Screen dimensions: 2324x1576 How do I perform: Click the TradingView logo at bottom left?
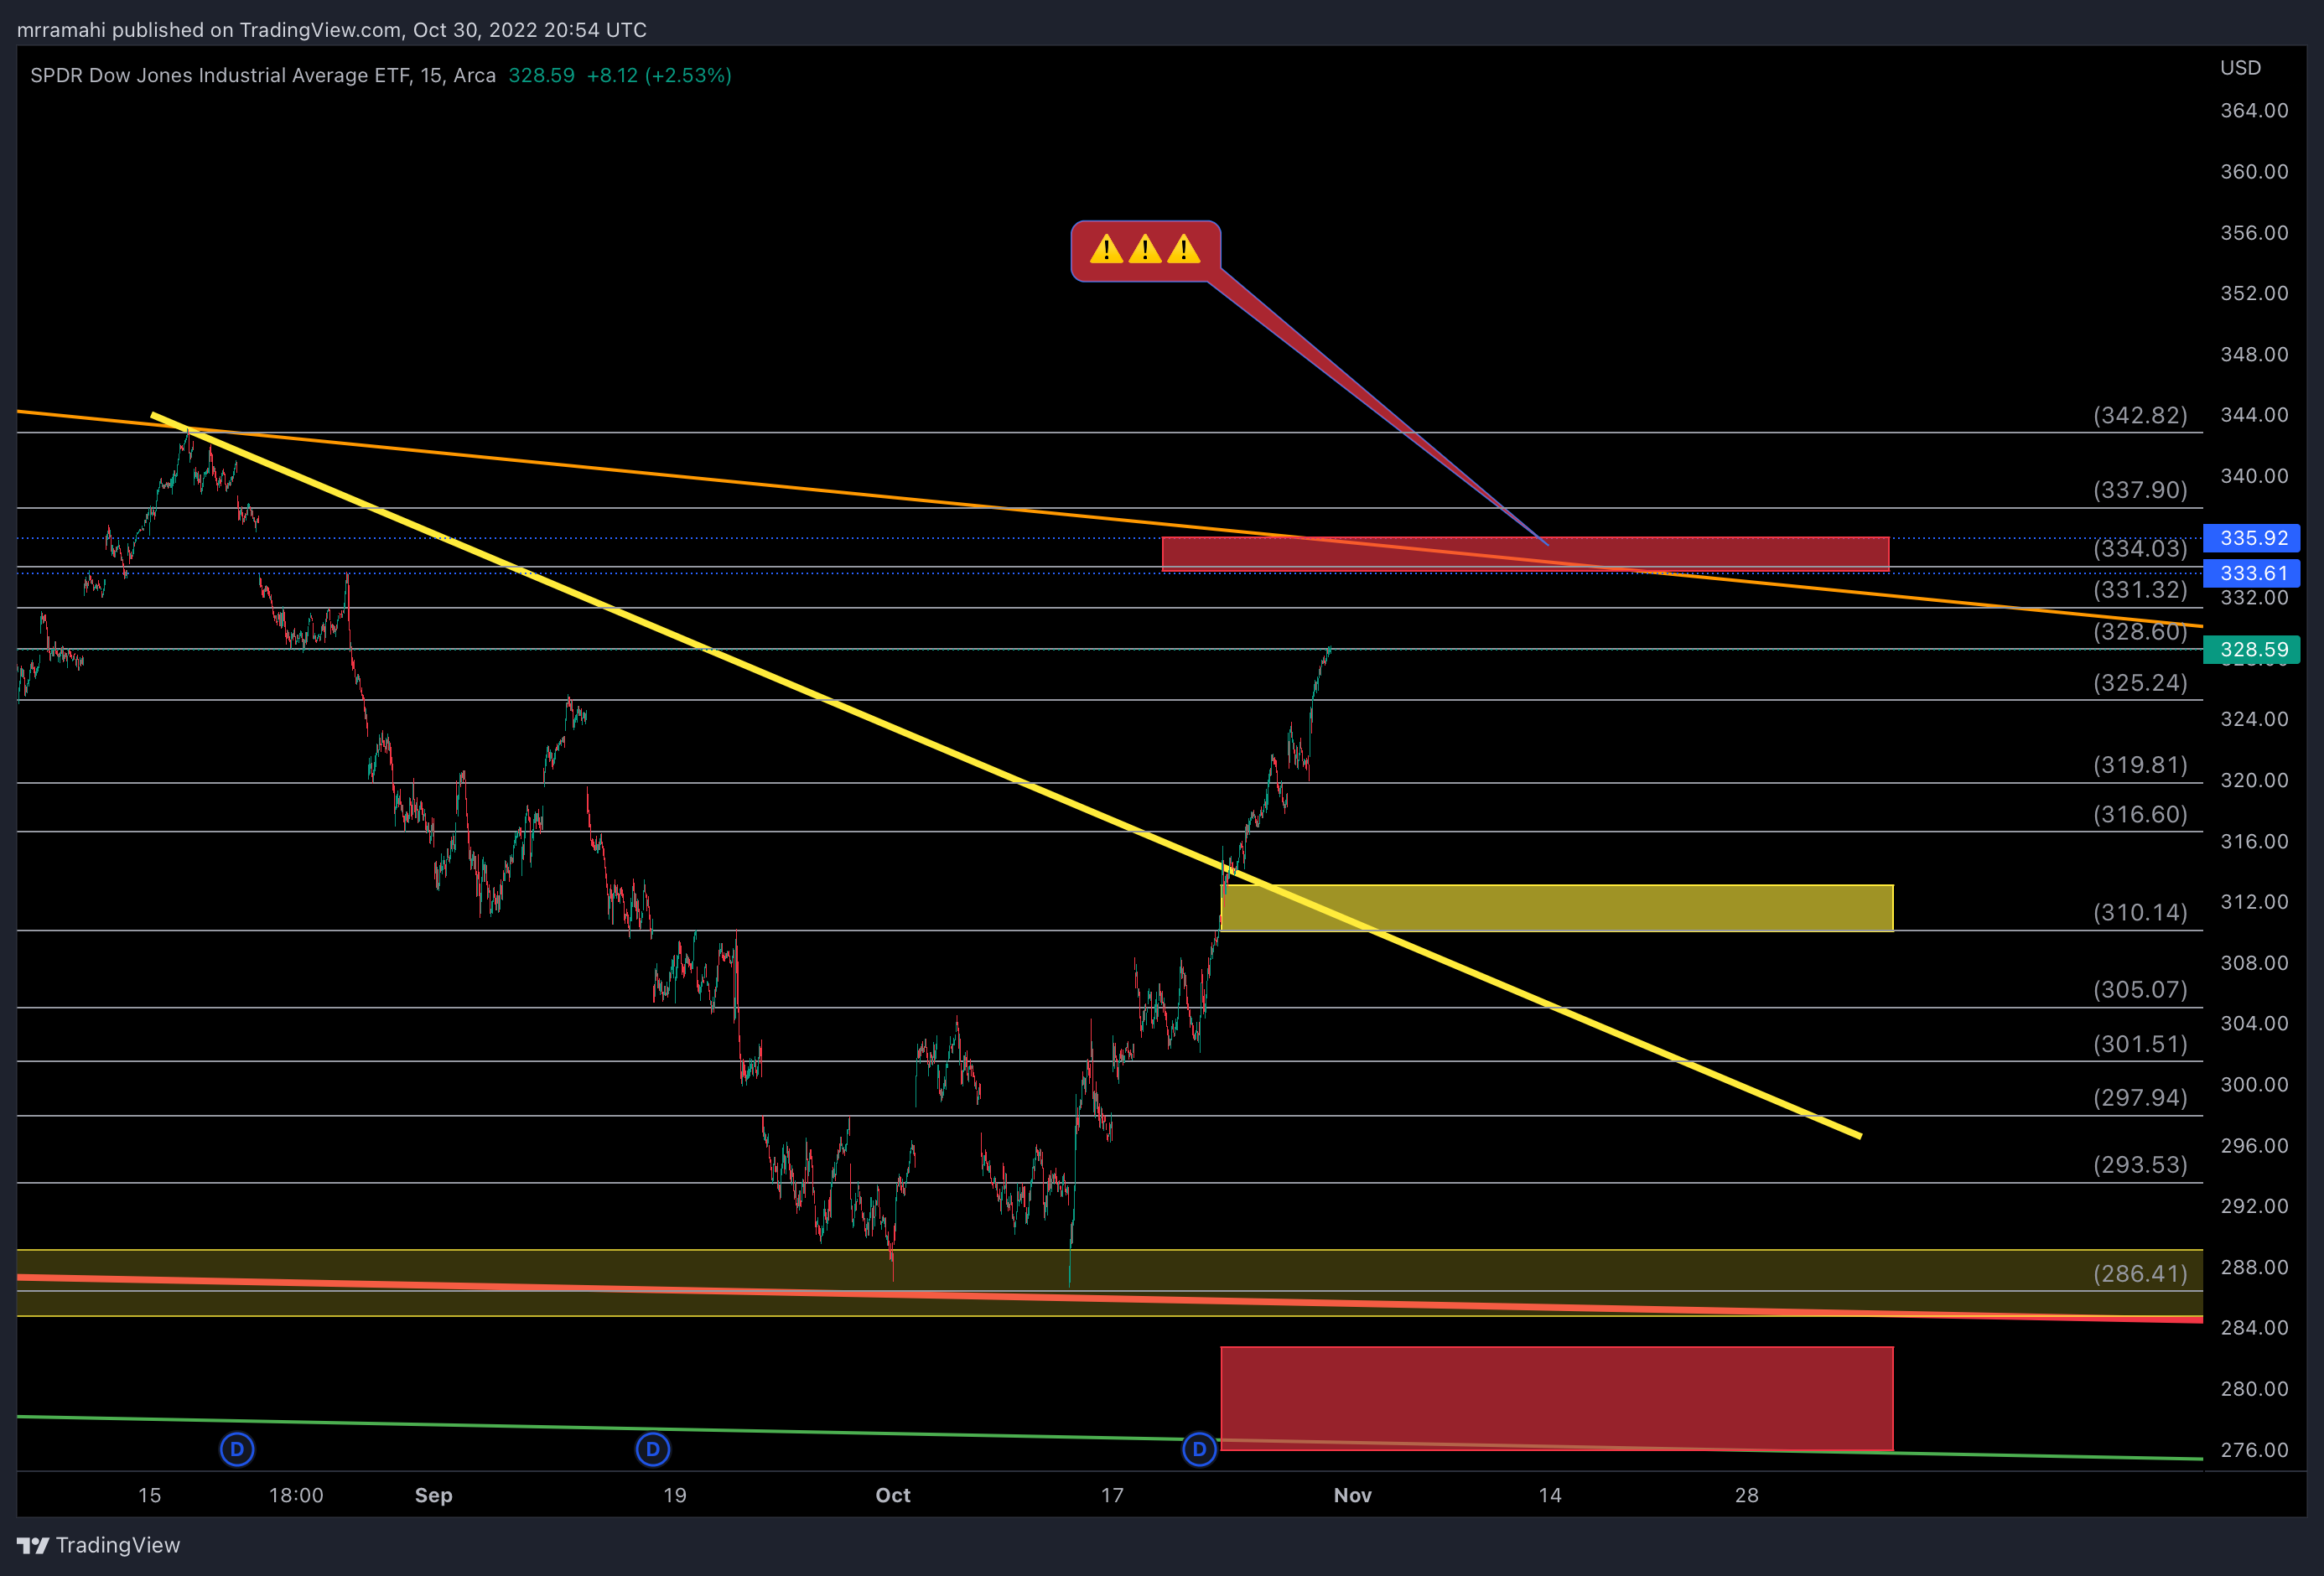pos(98,1545)
